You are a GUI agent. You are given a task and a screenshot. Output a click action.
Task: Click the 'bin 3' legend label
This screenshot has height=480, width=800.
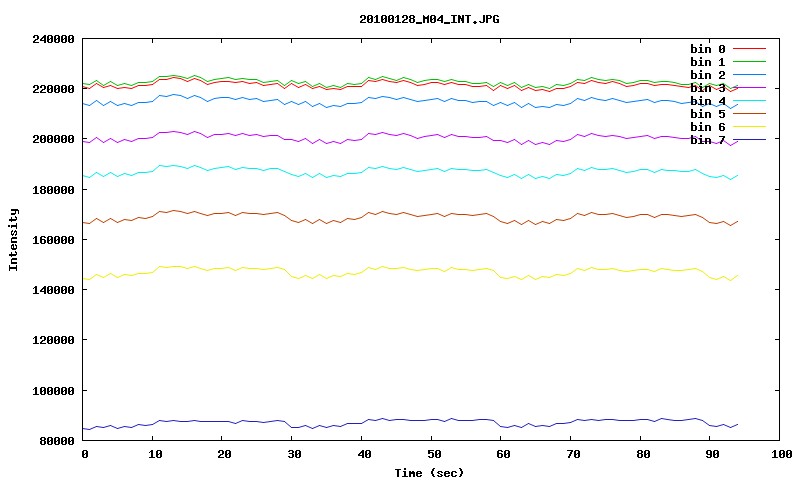708,88
